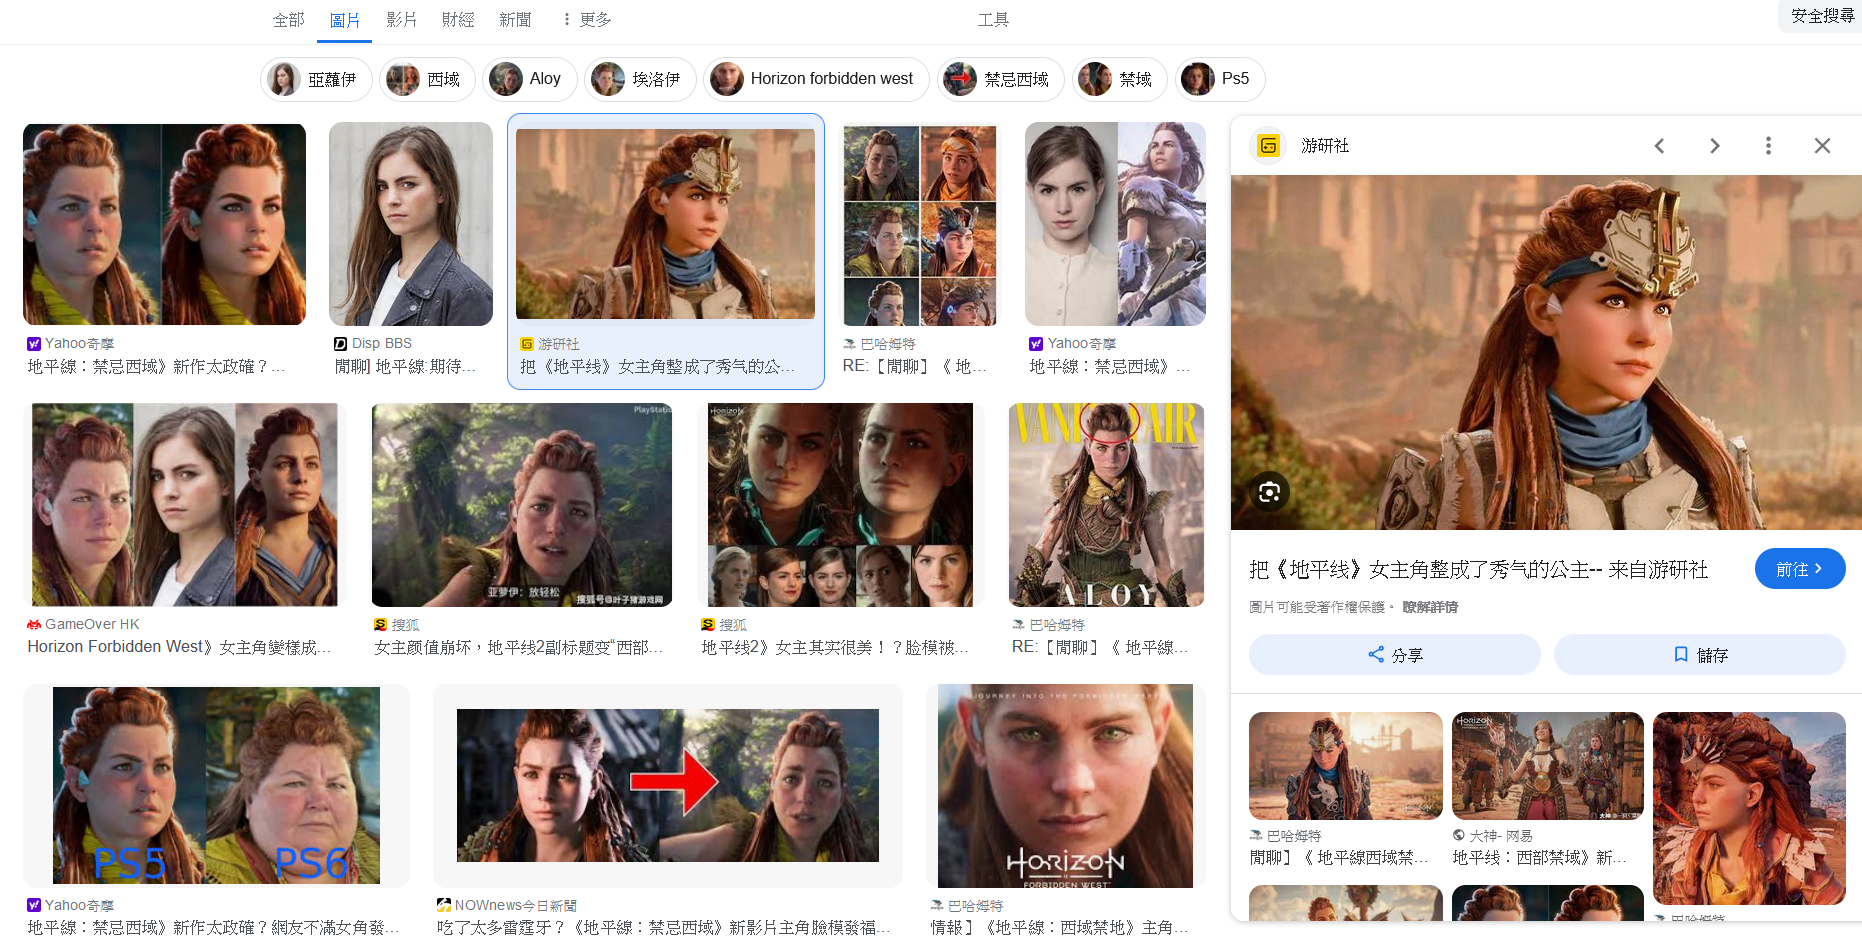Open the 搜狐 女主颜值崩坏 thumbnail
The height and width of the screenshot is (936, 1862).
[x=522, y=505]
